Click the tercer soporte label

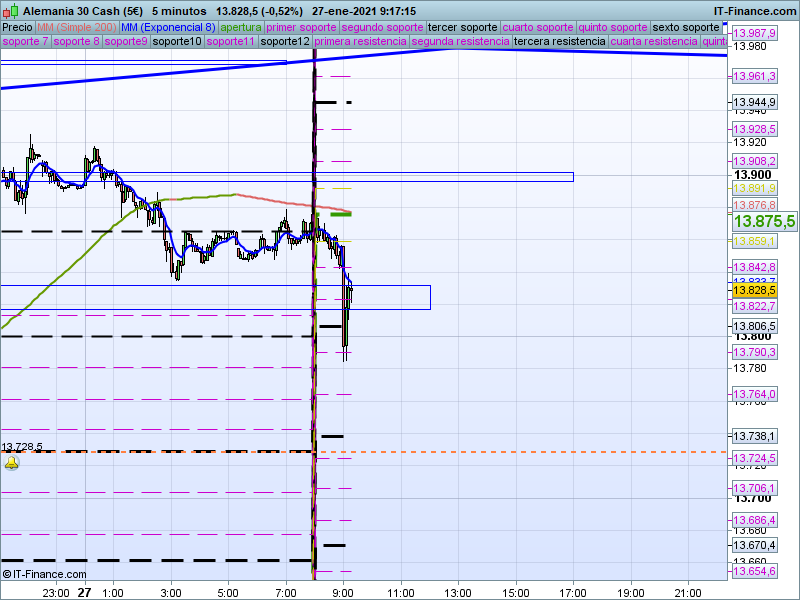(x=463, y=27)
